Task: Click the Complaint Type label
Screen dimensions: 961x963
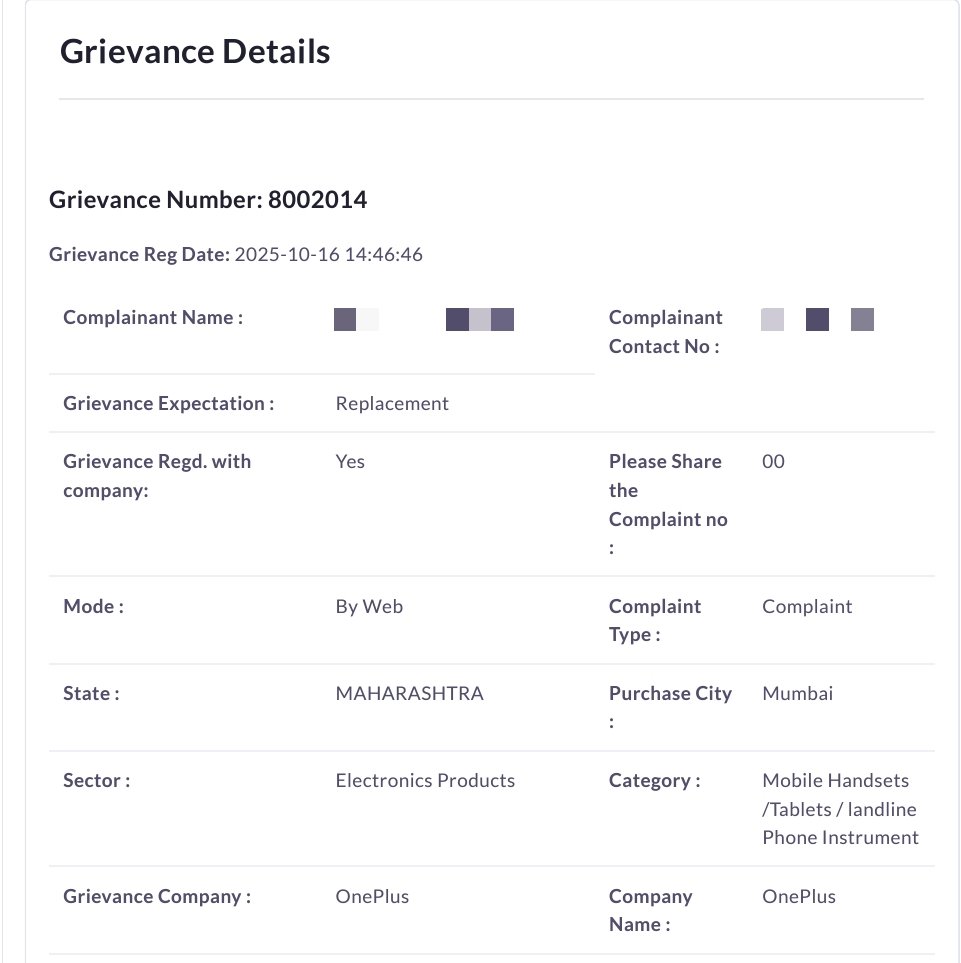Action: point(654,620)
